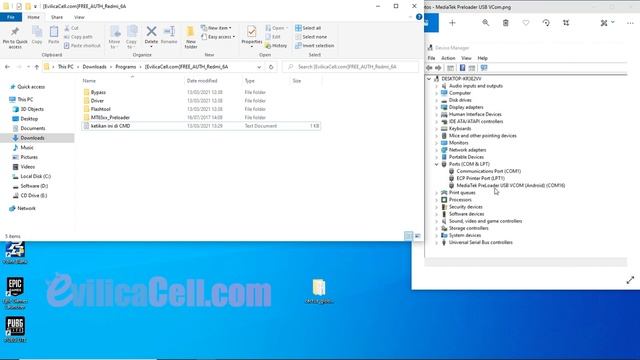The width and height of the screenshot is (640, 360).
Task: Click Copy path in ribbon
Action: (78, 37)
